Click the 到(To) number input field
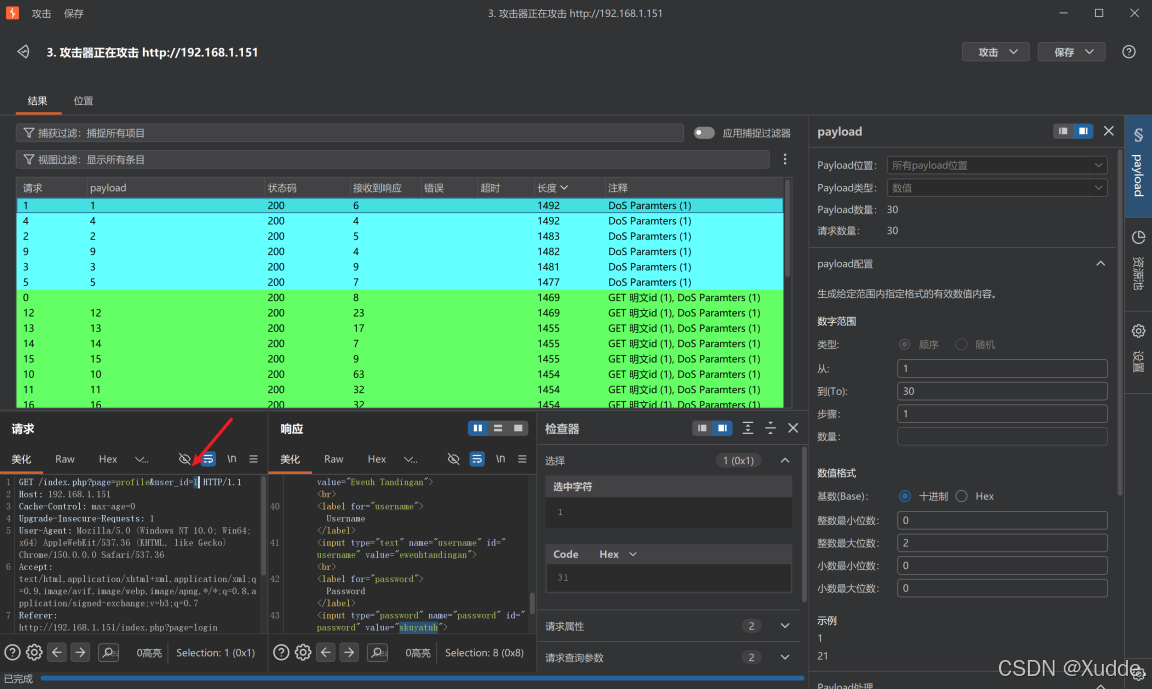 [1001, 391]
